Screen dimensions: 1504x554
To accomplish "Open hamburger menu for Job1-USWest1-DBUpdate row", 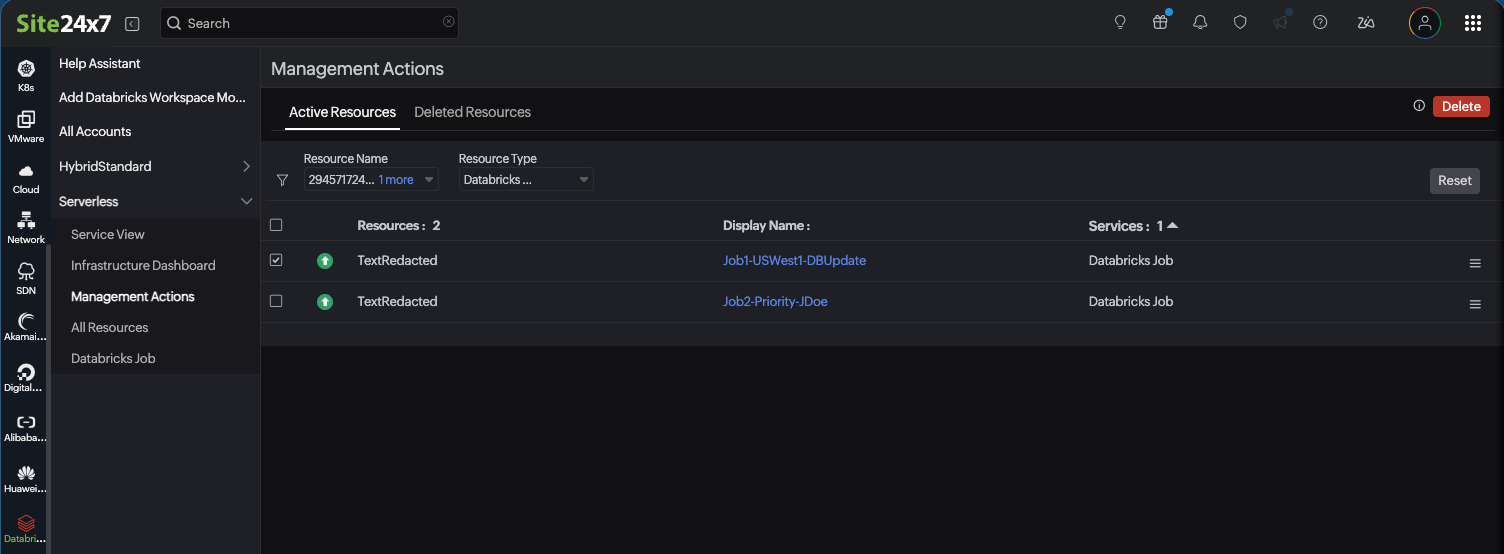I will (1475, 263).
